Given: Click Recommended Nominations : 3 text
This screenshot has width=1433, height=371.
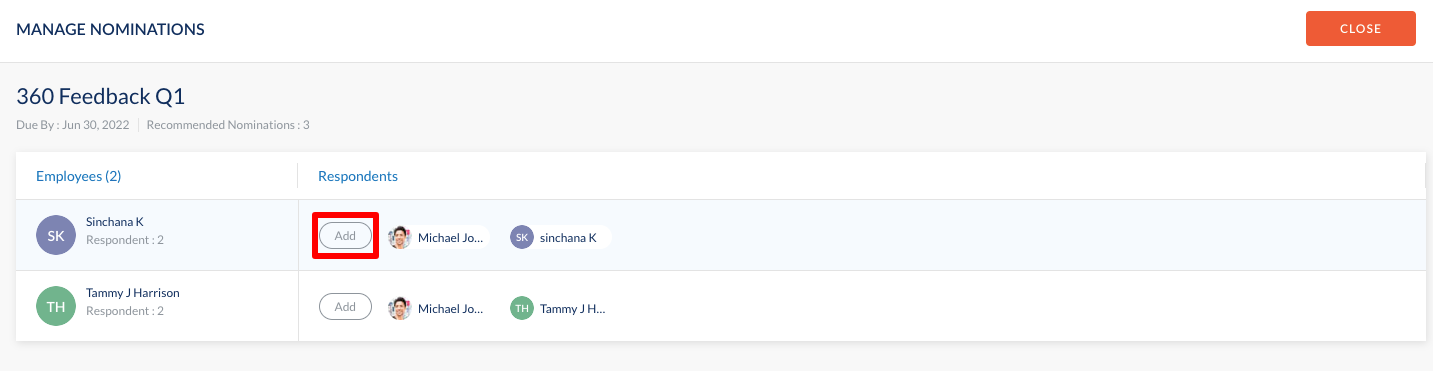Looking at the screenshot, I should coord(228,125).
